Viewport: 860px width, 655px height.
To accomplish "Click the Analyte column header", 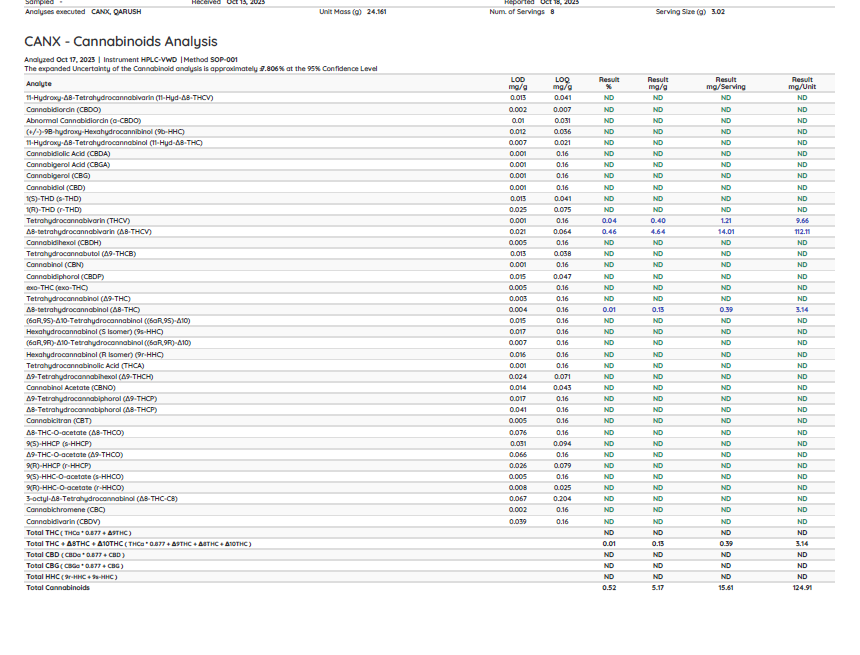I will click(39, 84).
